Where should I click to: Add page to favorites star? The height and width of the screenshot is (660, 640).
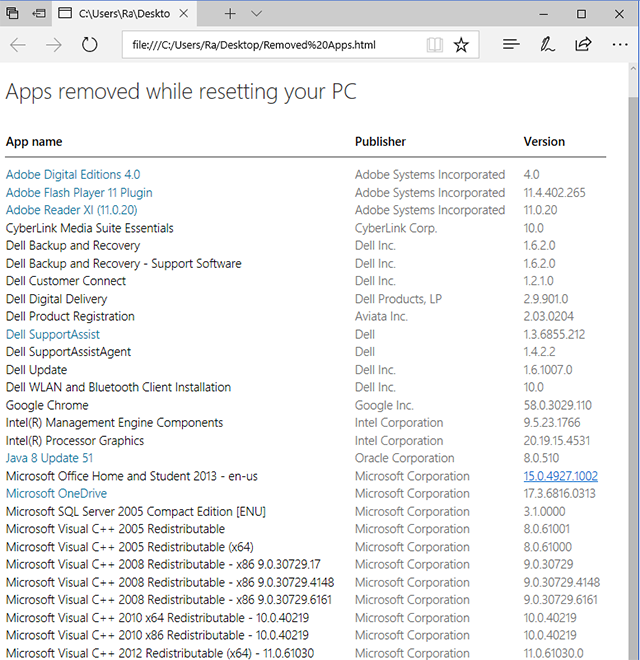tap(461, 45)
